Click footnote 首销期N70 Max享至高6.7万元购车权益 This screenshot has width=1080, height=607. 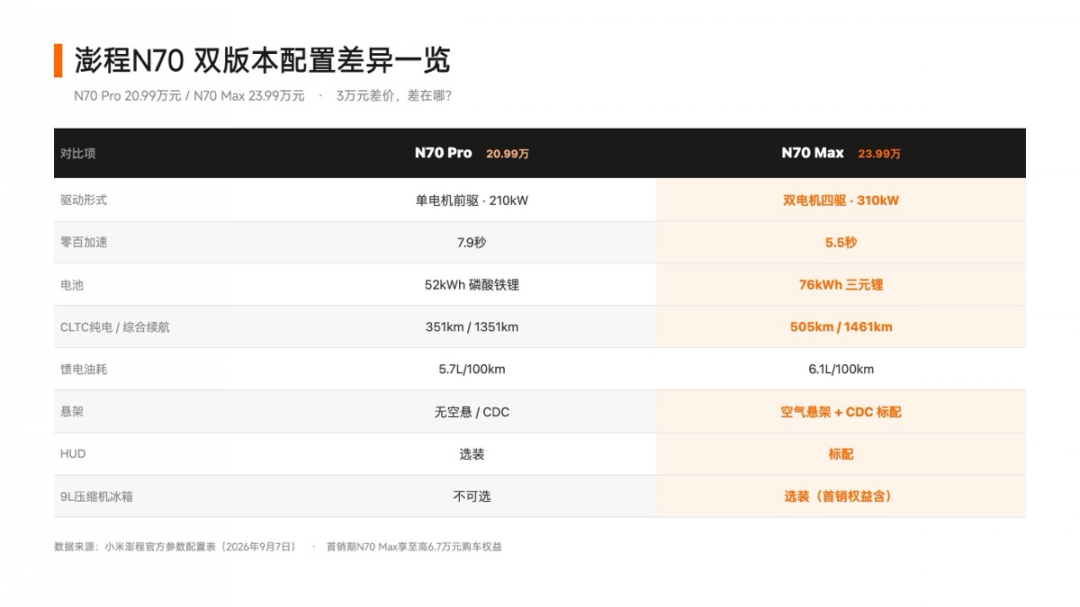tap(414, 546)
